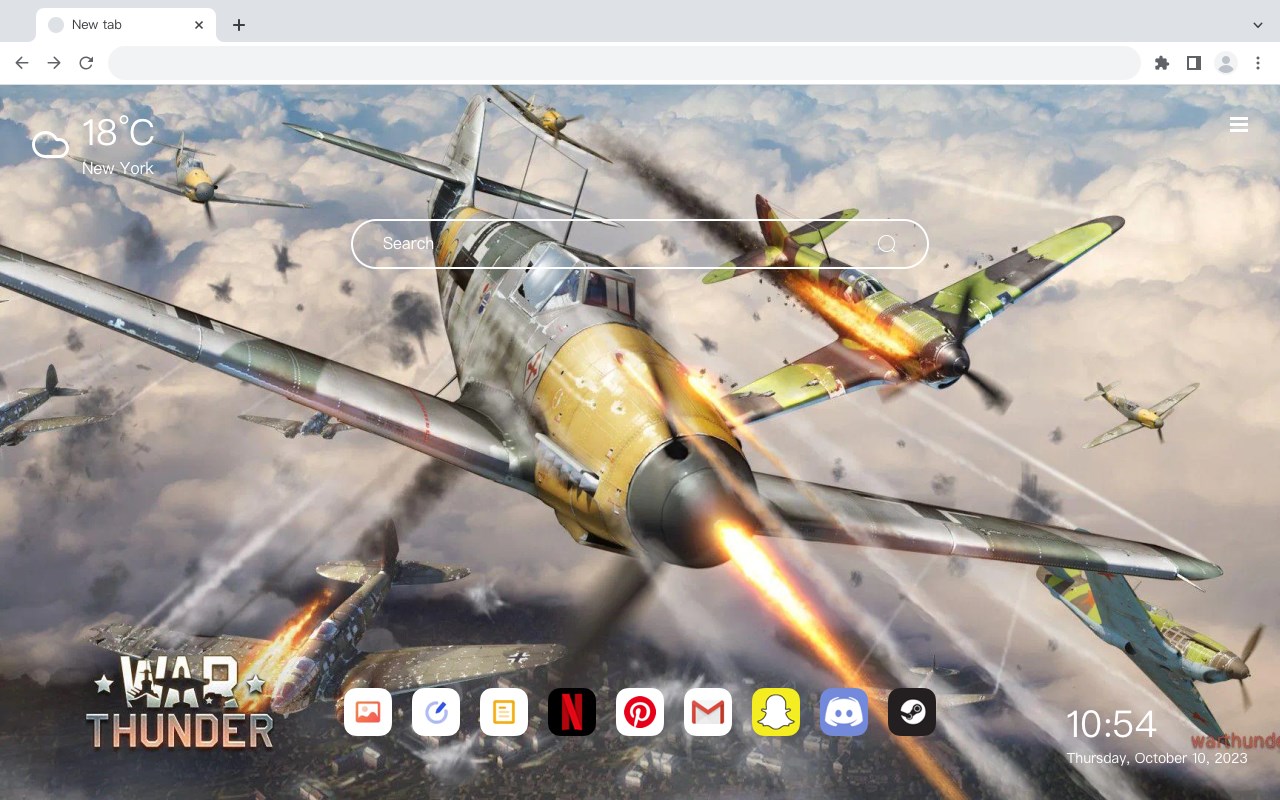1280x800 pixels.
Task: Toggle the browser side panel
Action: point(1193,63)
